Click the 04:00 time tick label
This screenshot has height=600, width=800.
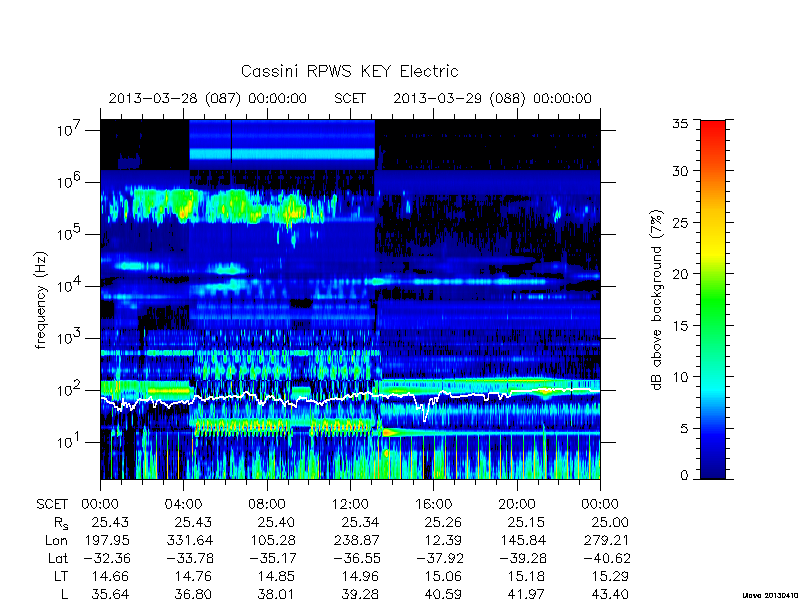[x=183, y=504]
